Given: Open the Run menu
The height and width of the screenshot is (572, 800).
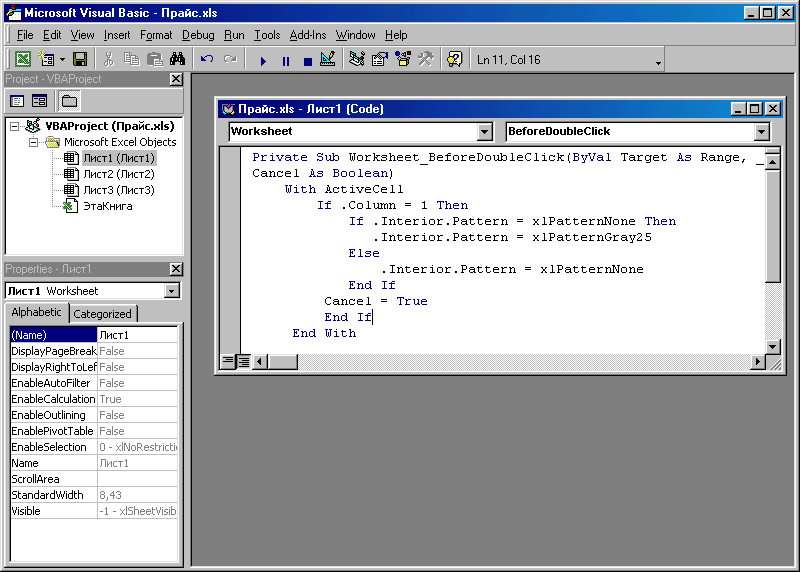Looking at the screenshot, I should [x=234, y=35].
